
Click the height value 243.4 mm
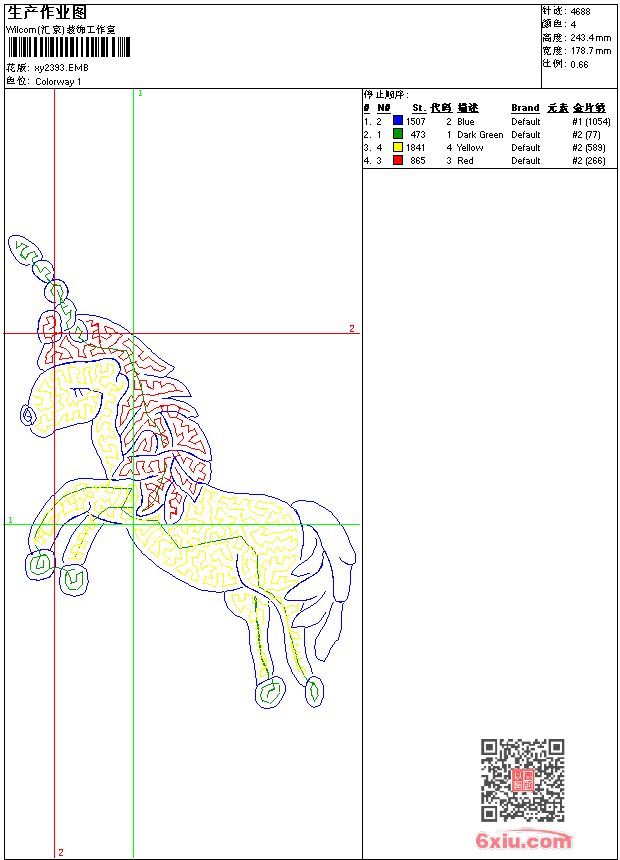590,38
